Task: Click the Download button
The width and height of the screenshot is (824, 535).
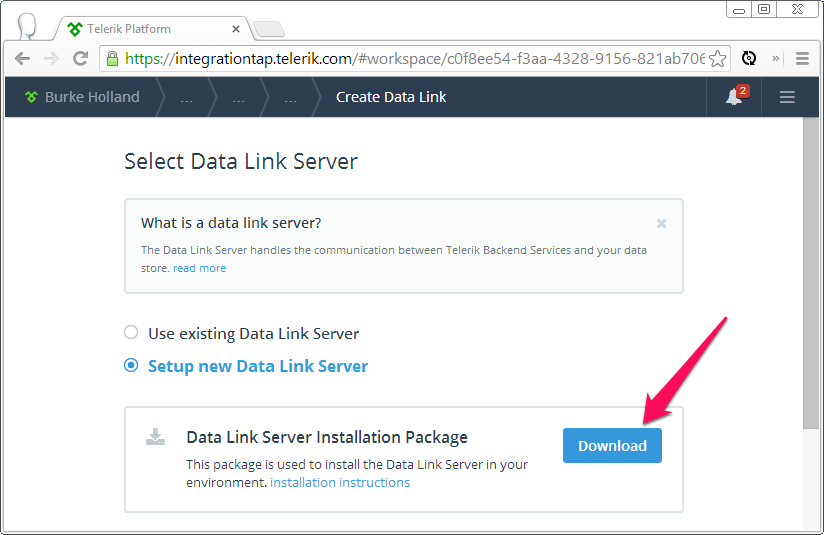Action: 612,446
